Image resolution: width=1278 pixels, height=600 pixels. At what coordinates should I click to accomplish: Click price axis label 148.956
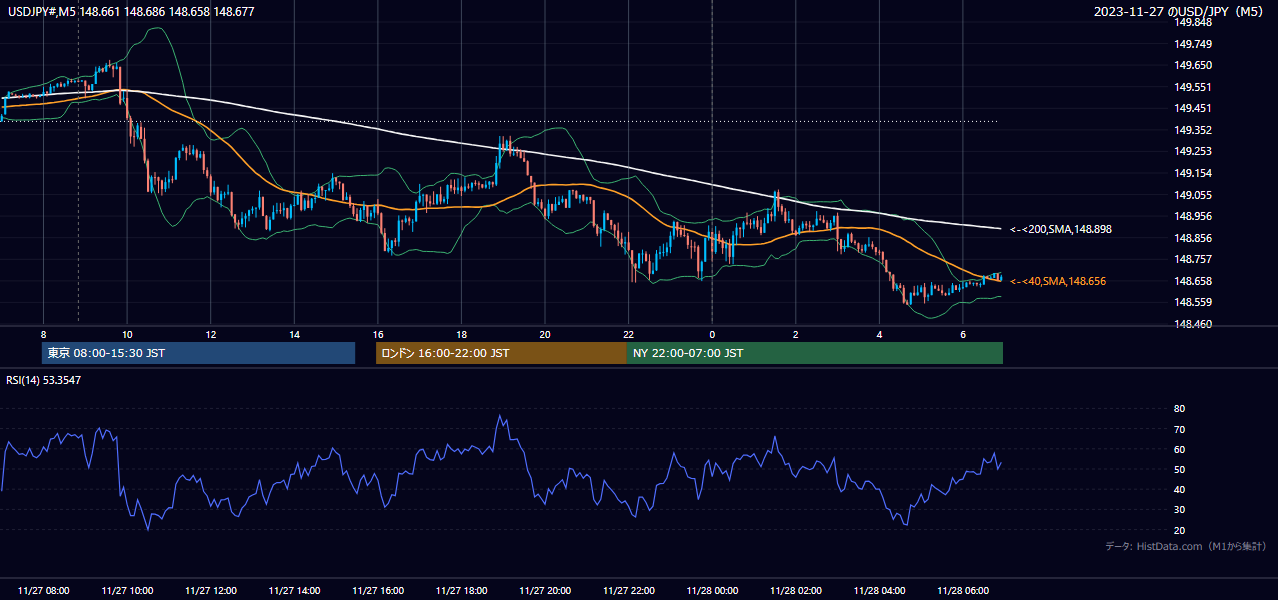[x=1194, y=216]
